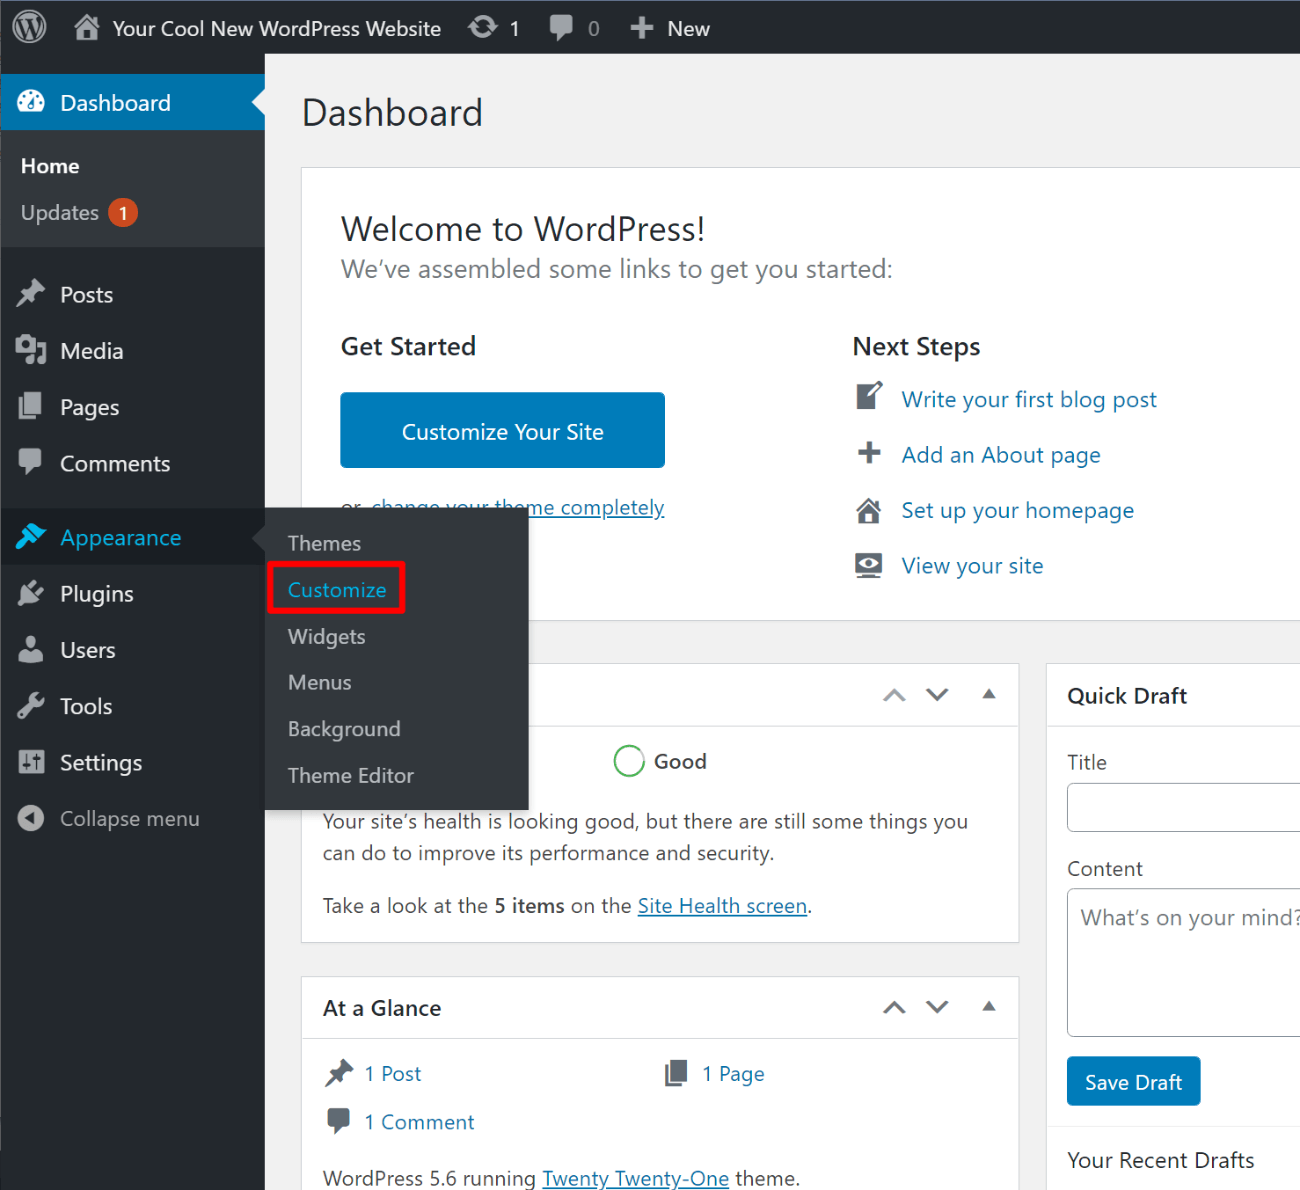The height and width of the screenshot is (1190, 1300).
Task: Open Updates under Dashboard
Action: [60, 213]
